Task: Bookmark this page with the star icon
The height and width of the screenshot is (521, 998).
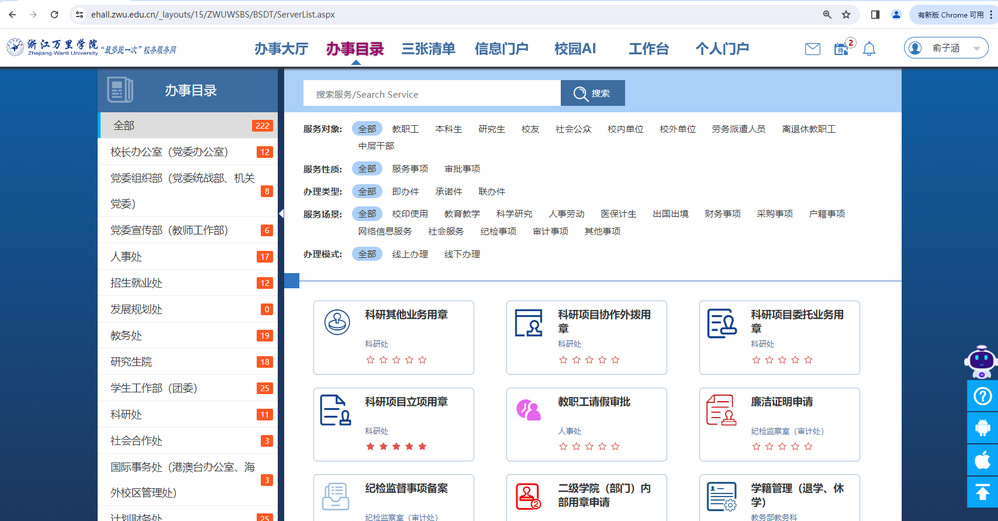Action: coord(846,15)
